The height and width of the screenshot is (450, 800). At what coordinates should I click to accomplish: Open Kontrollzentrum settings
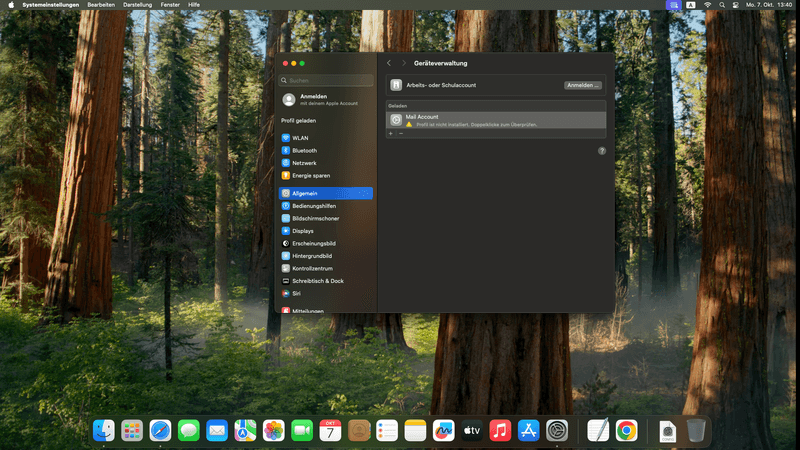pos(312,269)
